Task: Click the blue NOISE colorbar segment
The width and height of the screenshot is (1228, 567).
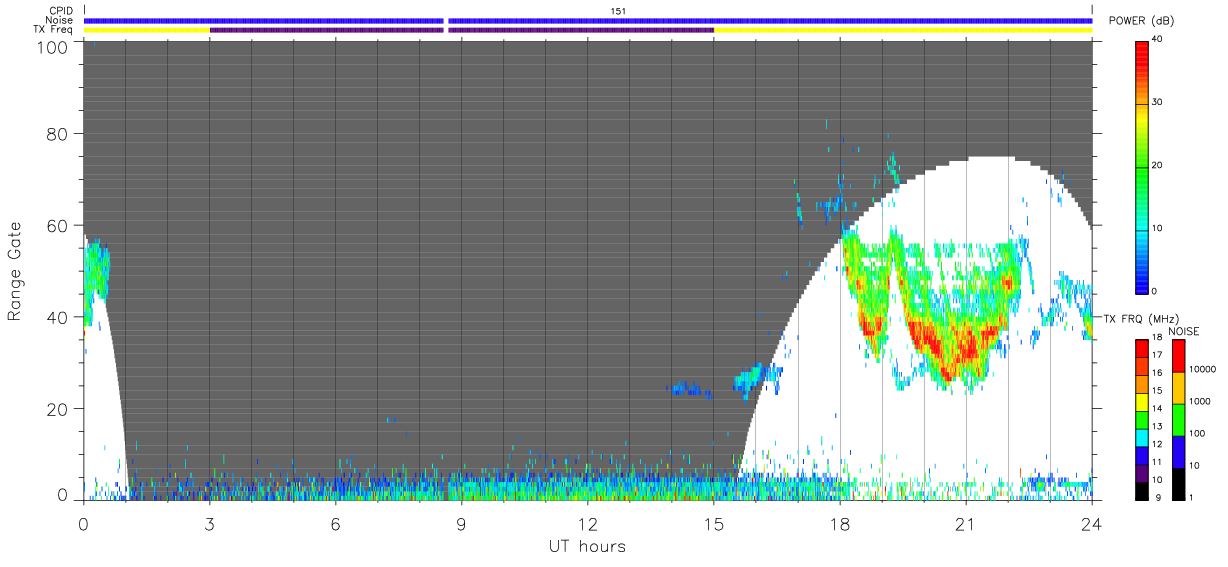Action: coord(1179,452)
